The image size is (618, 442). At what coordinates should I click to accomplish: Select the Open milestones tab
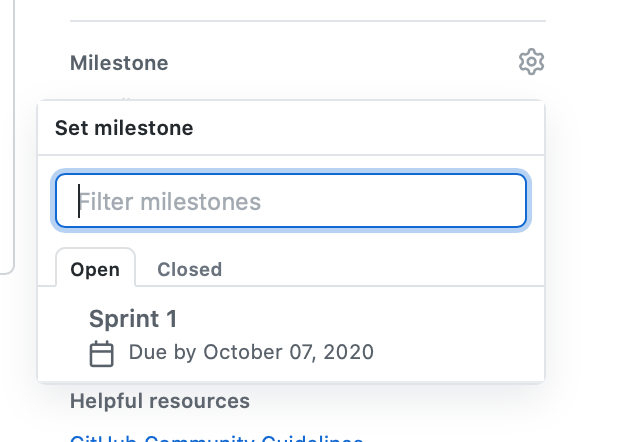pyautogui.click(x=95, y=270)
